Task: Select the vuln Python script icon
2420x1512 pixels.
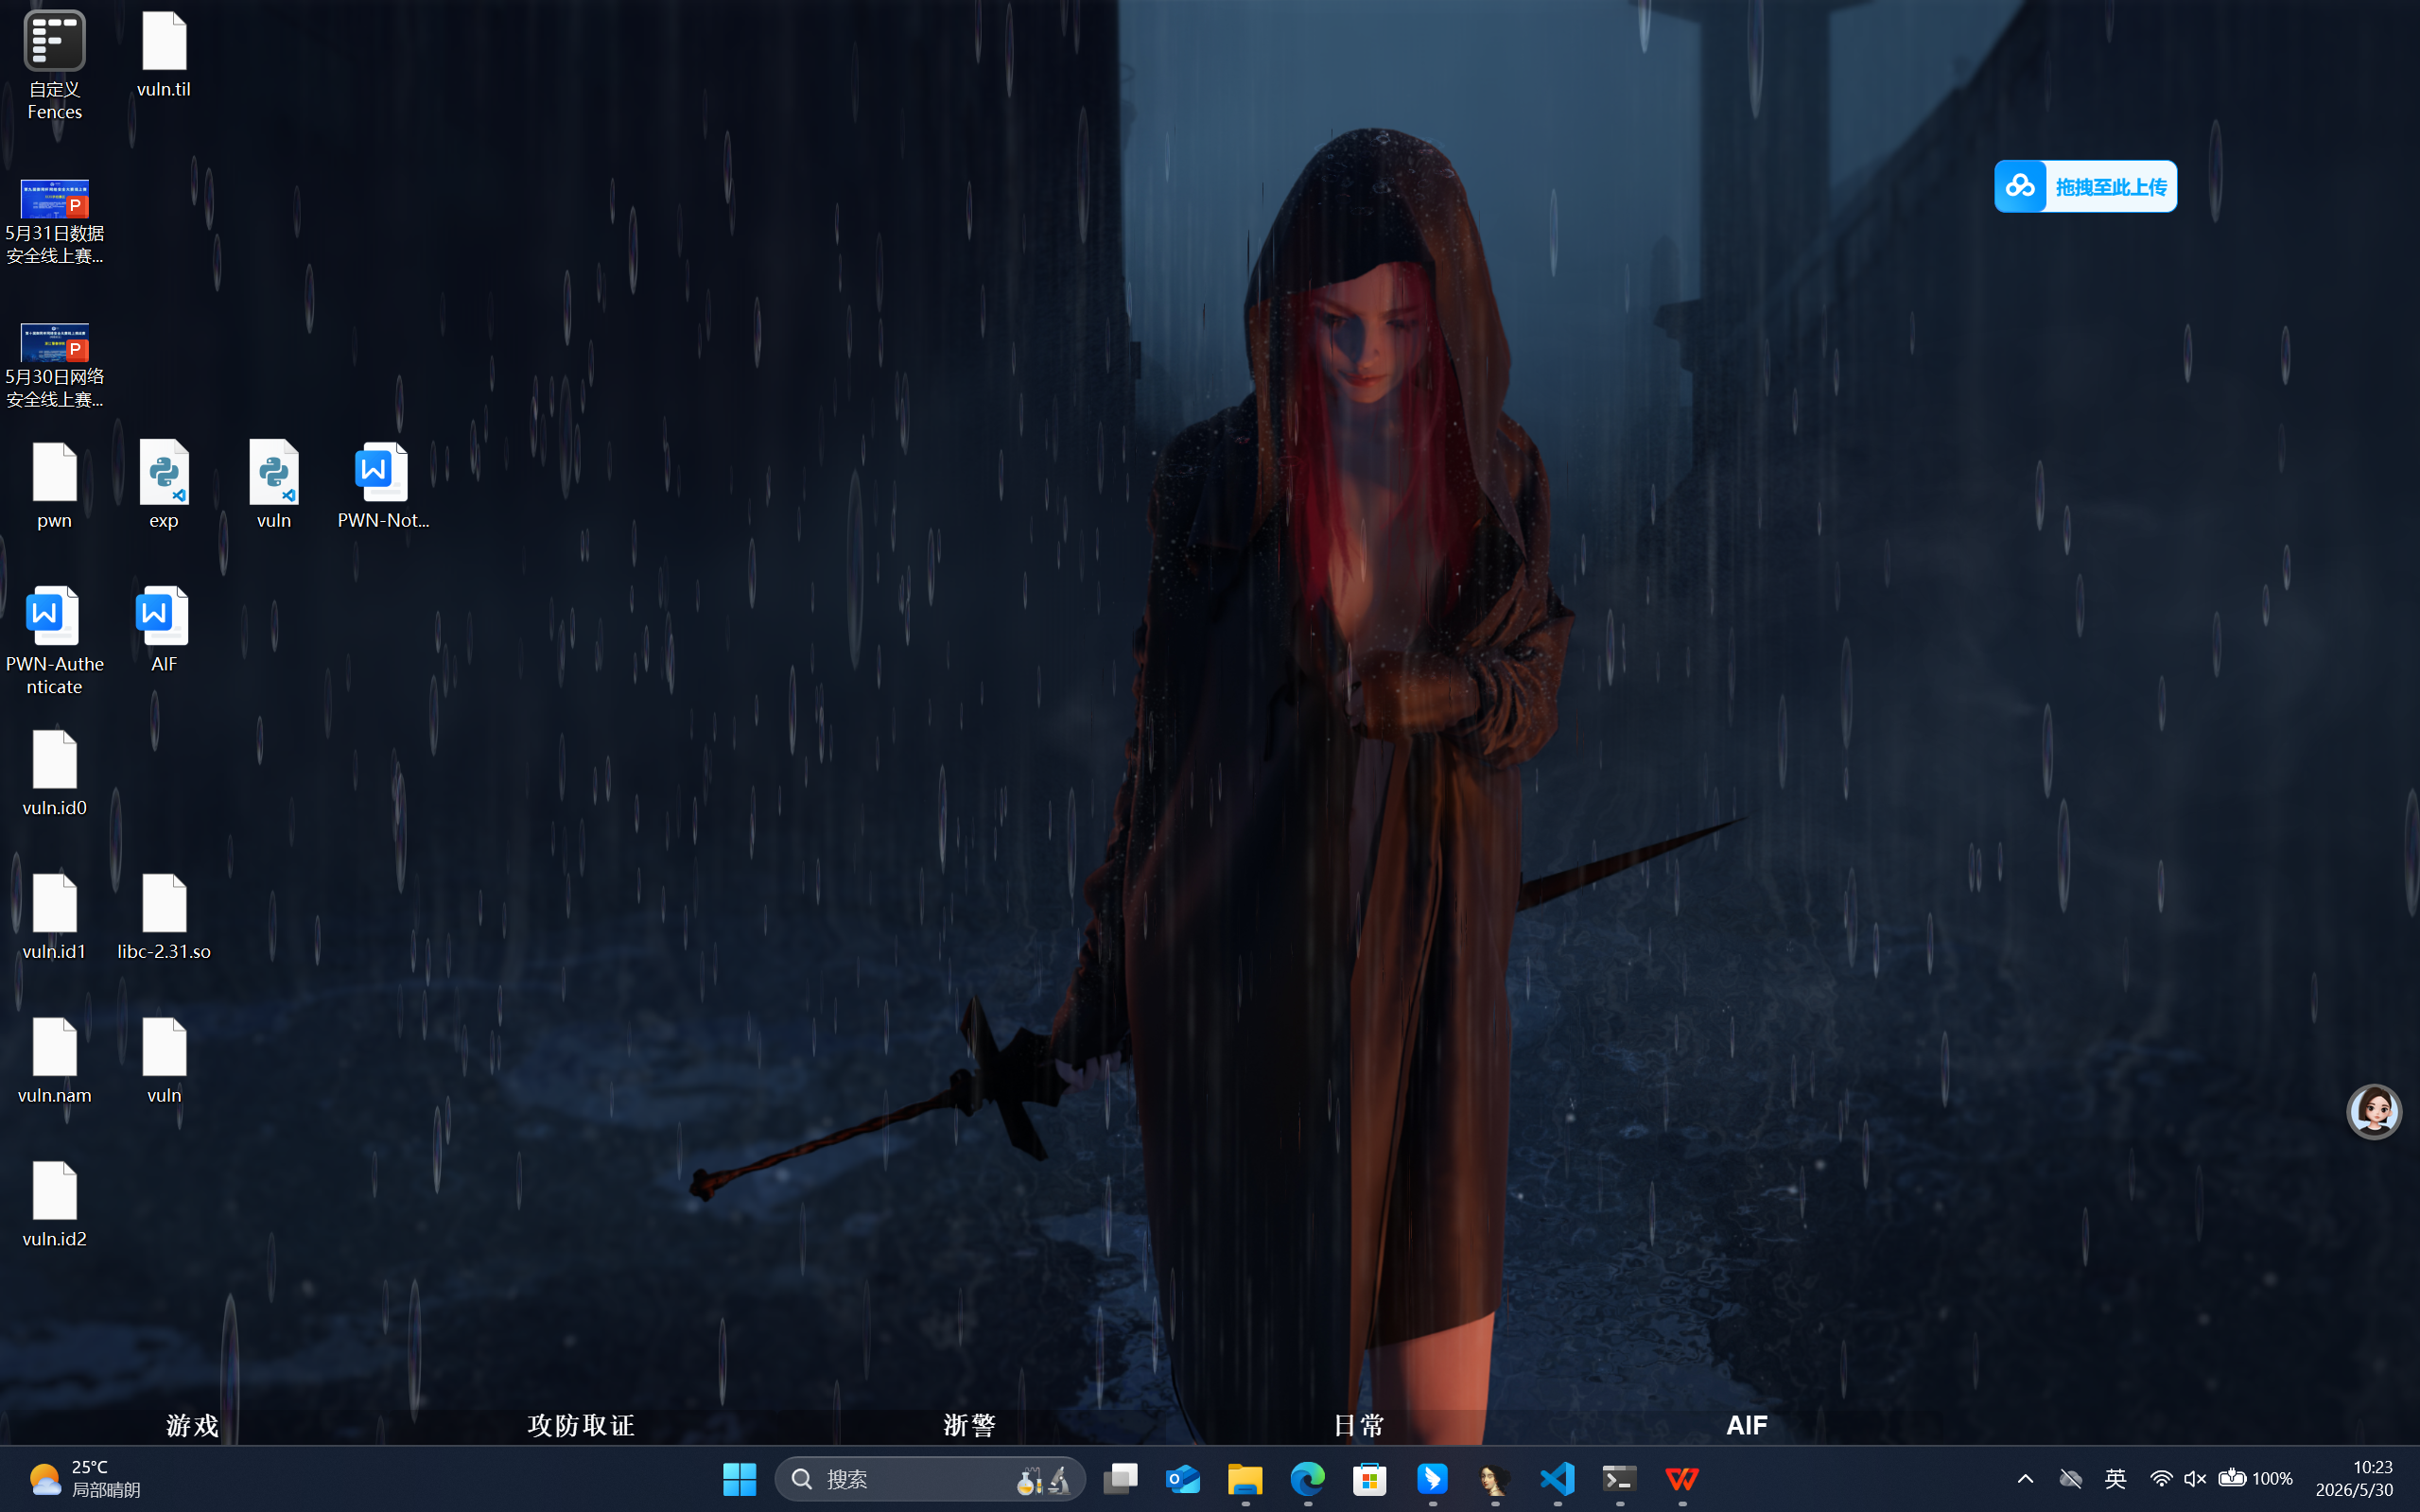Action: click(x=273, y=486)
